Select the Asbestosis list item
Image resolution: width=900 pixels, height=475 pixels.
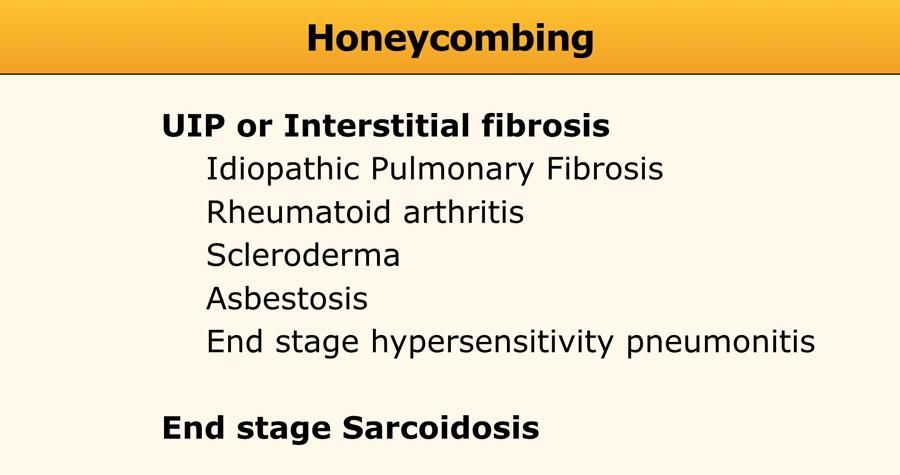[287, 298]
